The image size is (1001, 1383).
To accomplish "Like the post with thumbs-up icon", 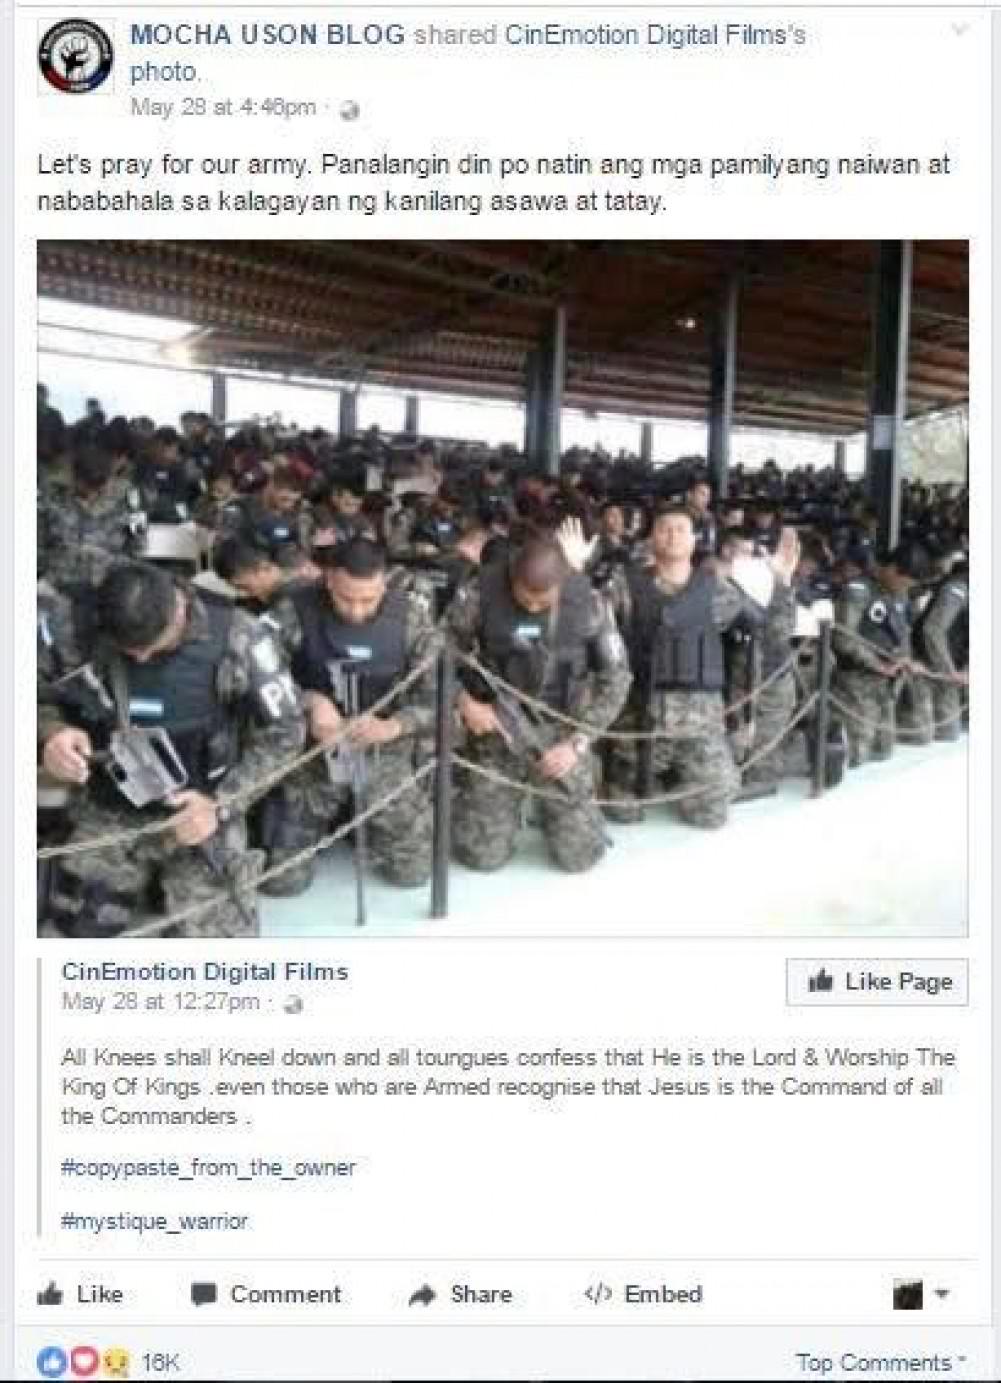I will 80,1294.
